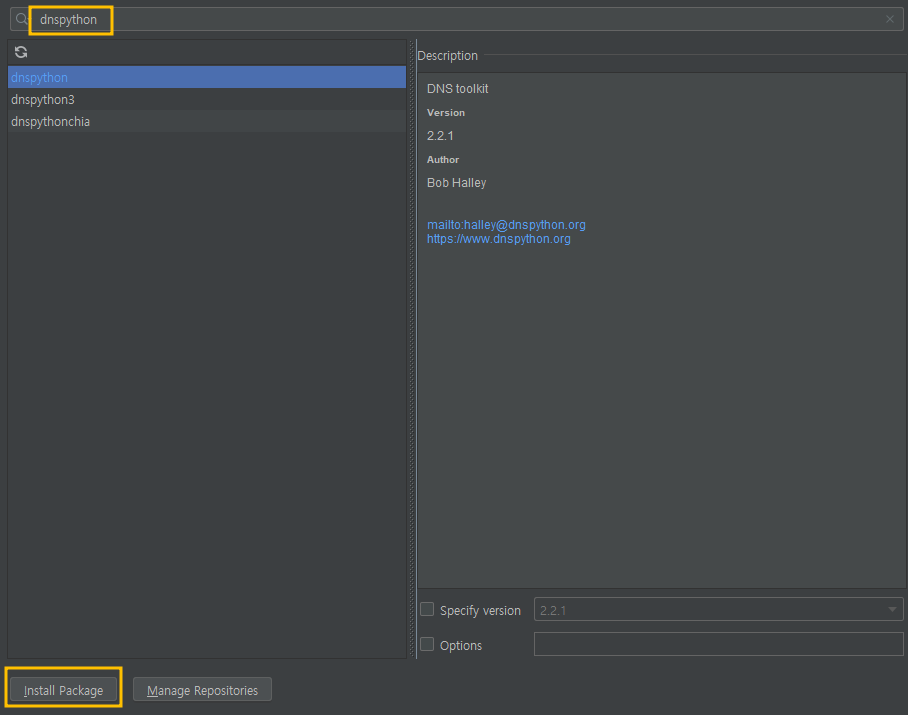The height and width of the screenshot is (715, 908).
Task: Click the refresh packages list icon
Action: [x=21, y=52]
